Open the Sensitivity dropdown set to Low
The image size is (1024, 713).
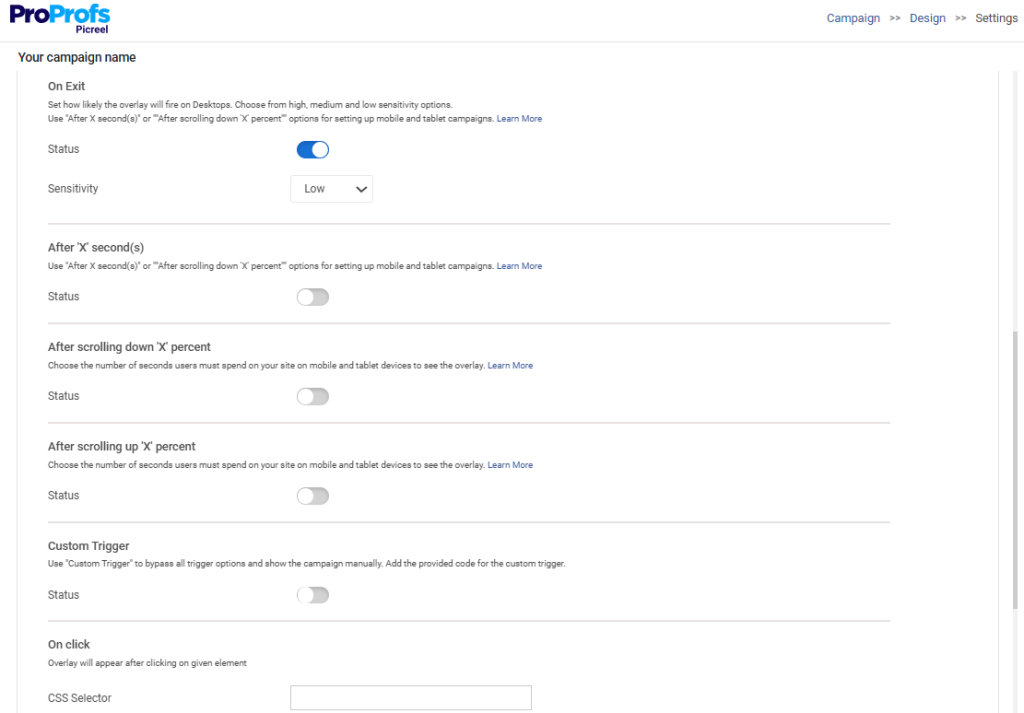click(x=332, y=189)
